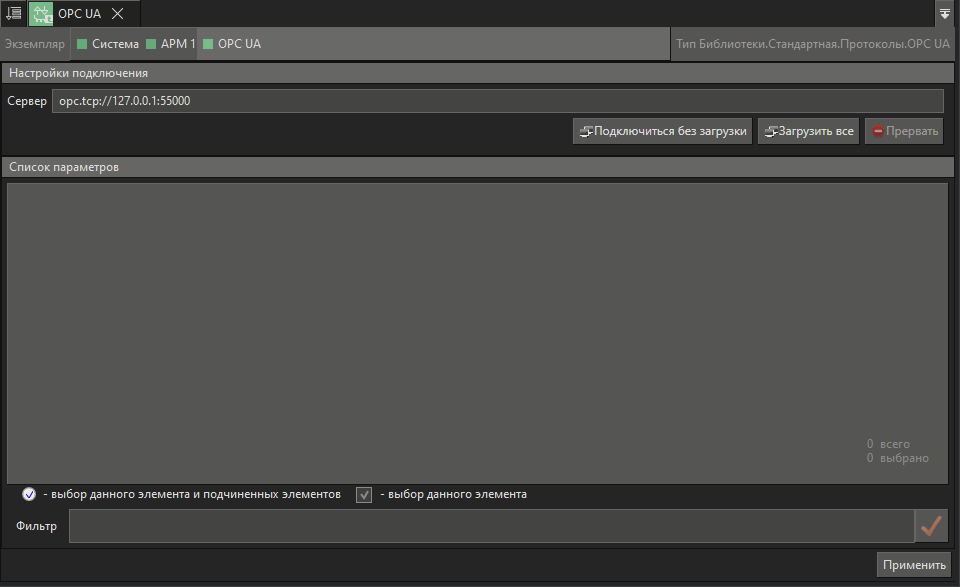Screen dimensions: 960x587
Task: Click the panel list icon left of the tab
Action: click(13, 13)
